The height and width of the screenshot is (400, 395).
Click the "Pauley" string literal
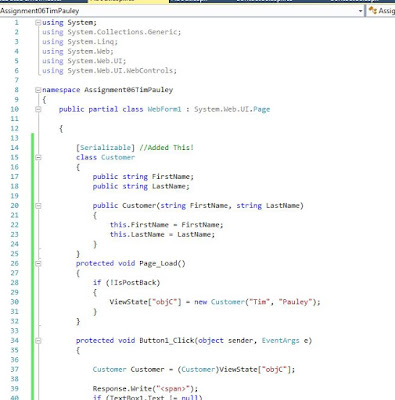pos(295,302)
